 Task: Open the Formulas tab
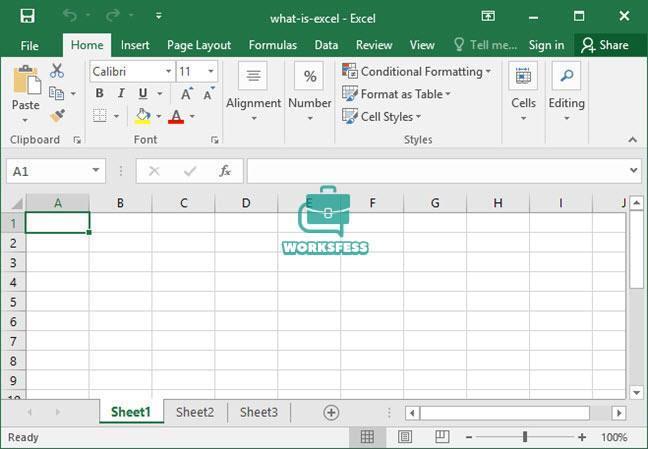pos(273,45)
